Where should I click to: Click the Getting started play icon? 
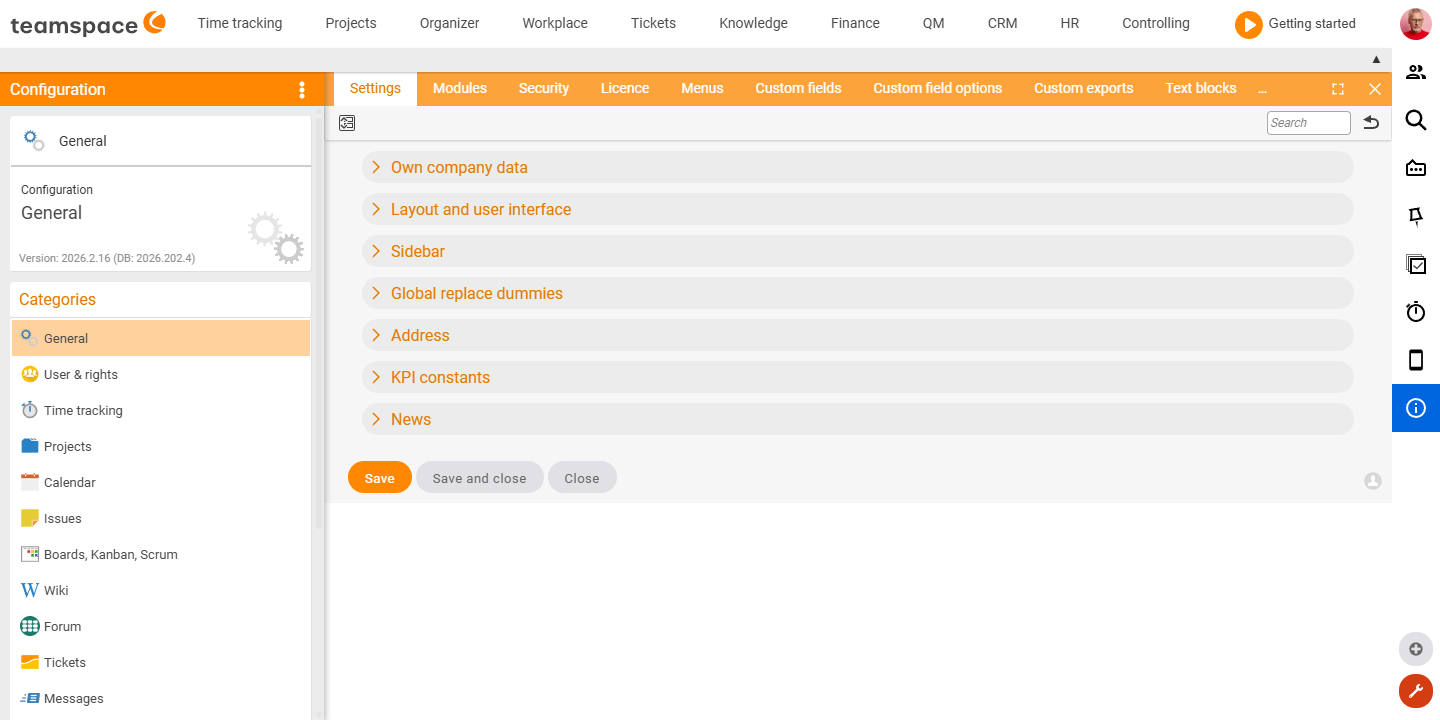(1248, 24)
